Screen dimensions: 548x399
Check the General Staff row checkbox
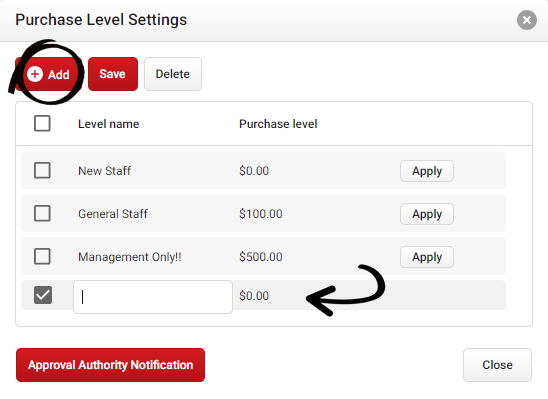coord(42,213)
